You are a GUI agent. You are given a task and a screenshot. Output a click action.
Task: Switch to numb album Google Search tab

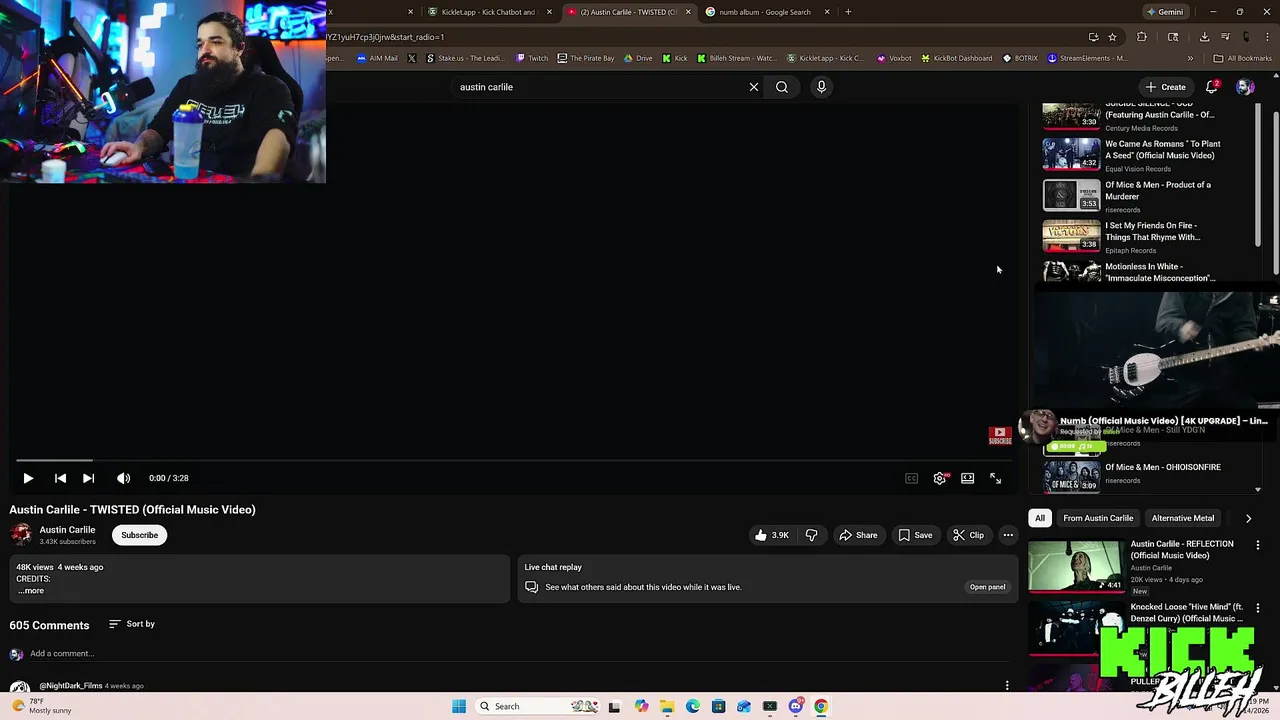(765, 12)
